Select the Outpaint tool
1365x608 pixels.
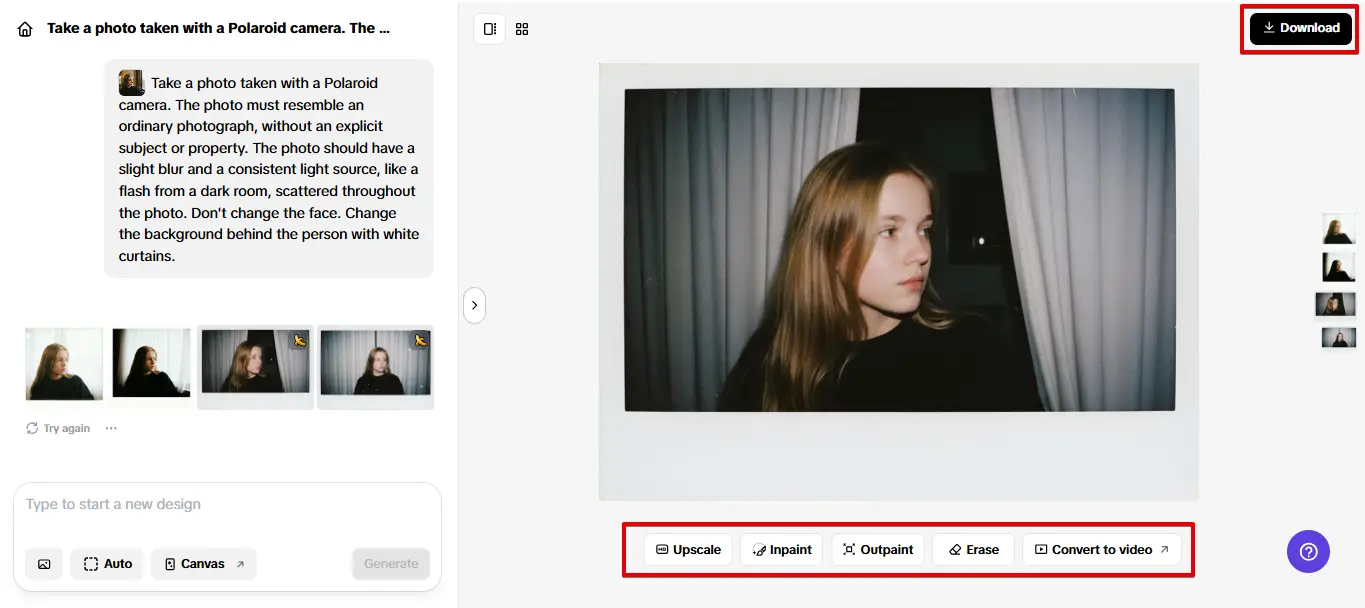[x=877, y=549]
